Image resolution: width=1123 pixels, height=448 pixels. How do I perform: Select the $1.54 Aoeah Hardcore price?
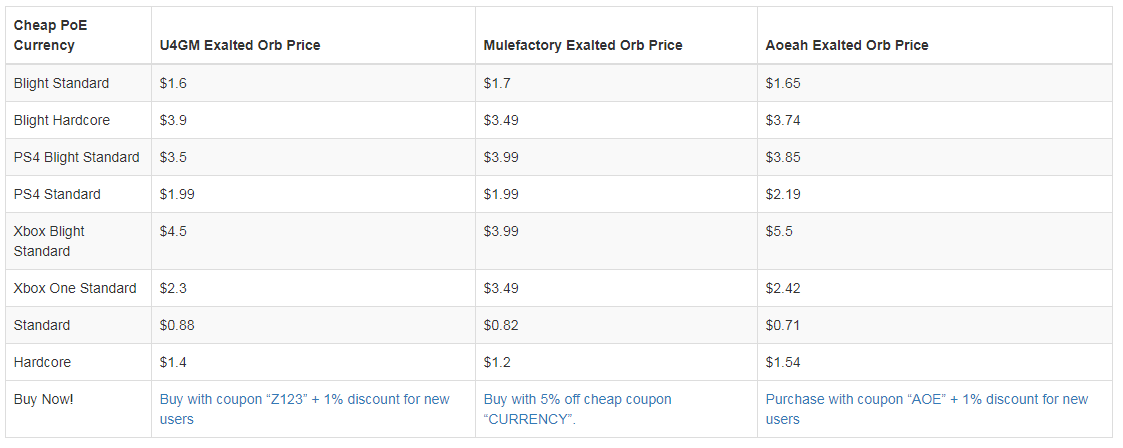(x=783, y=362)
